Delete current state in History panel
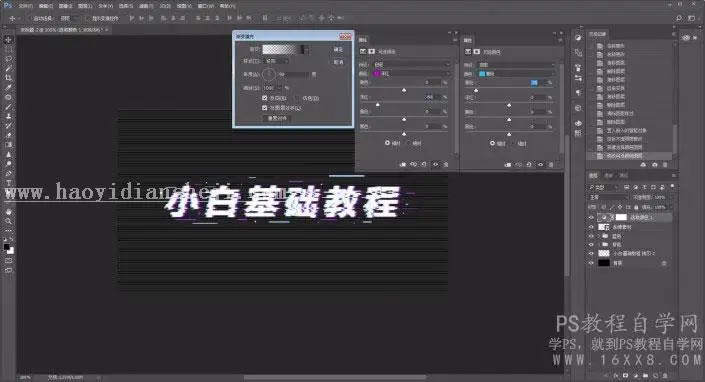705x382 pixels. [665, 165]
